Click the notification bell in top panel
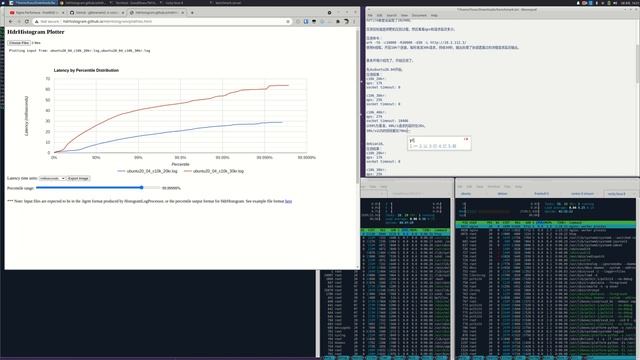 click(578, 3)
